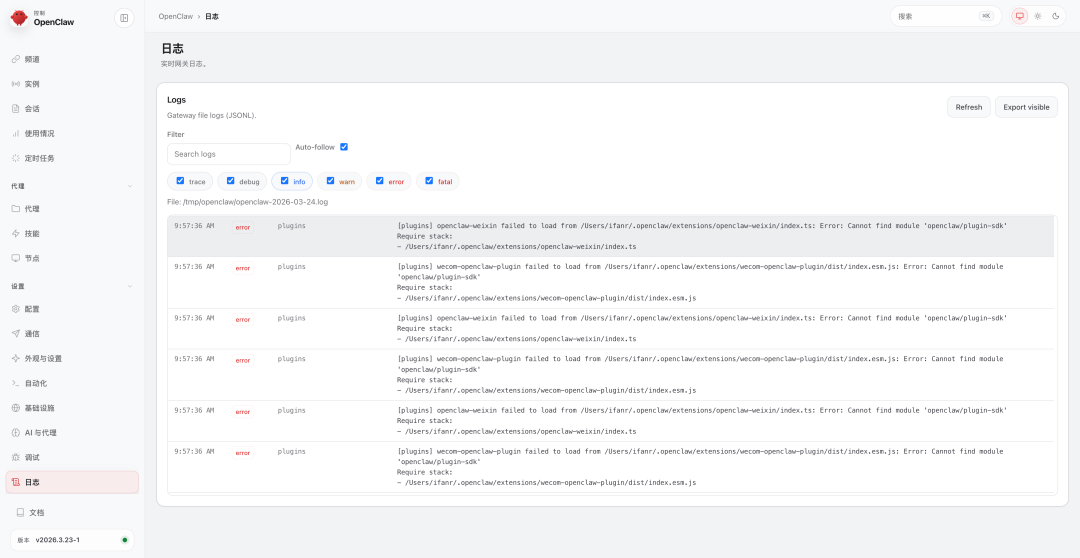
Task: Click the Export visible button
Action: 1026,107
